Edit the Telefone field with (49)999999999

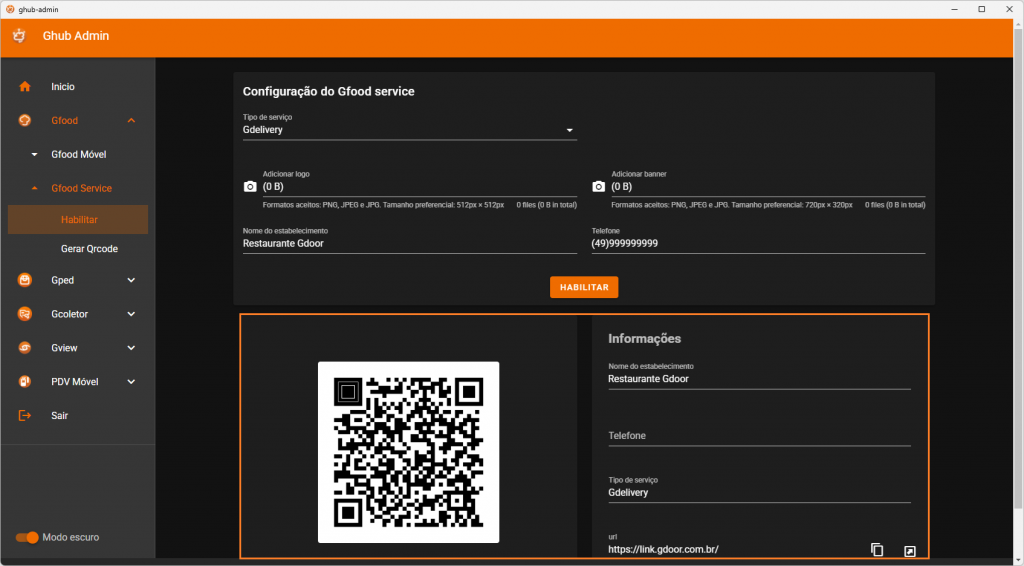pos(758,244)
